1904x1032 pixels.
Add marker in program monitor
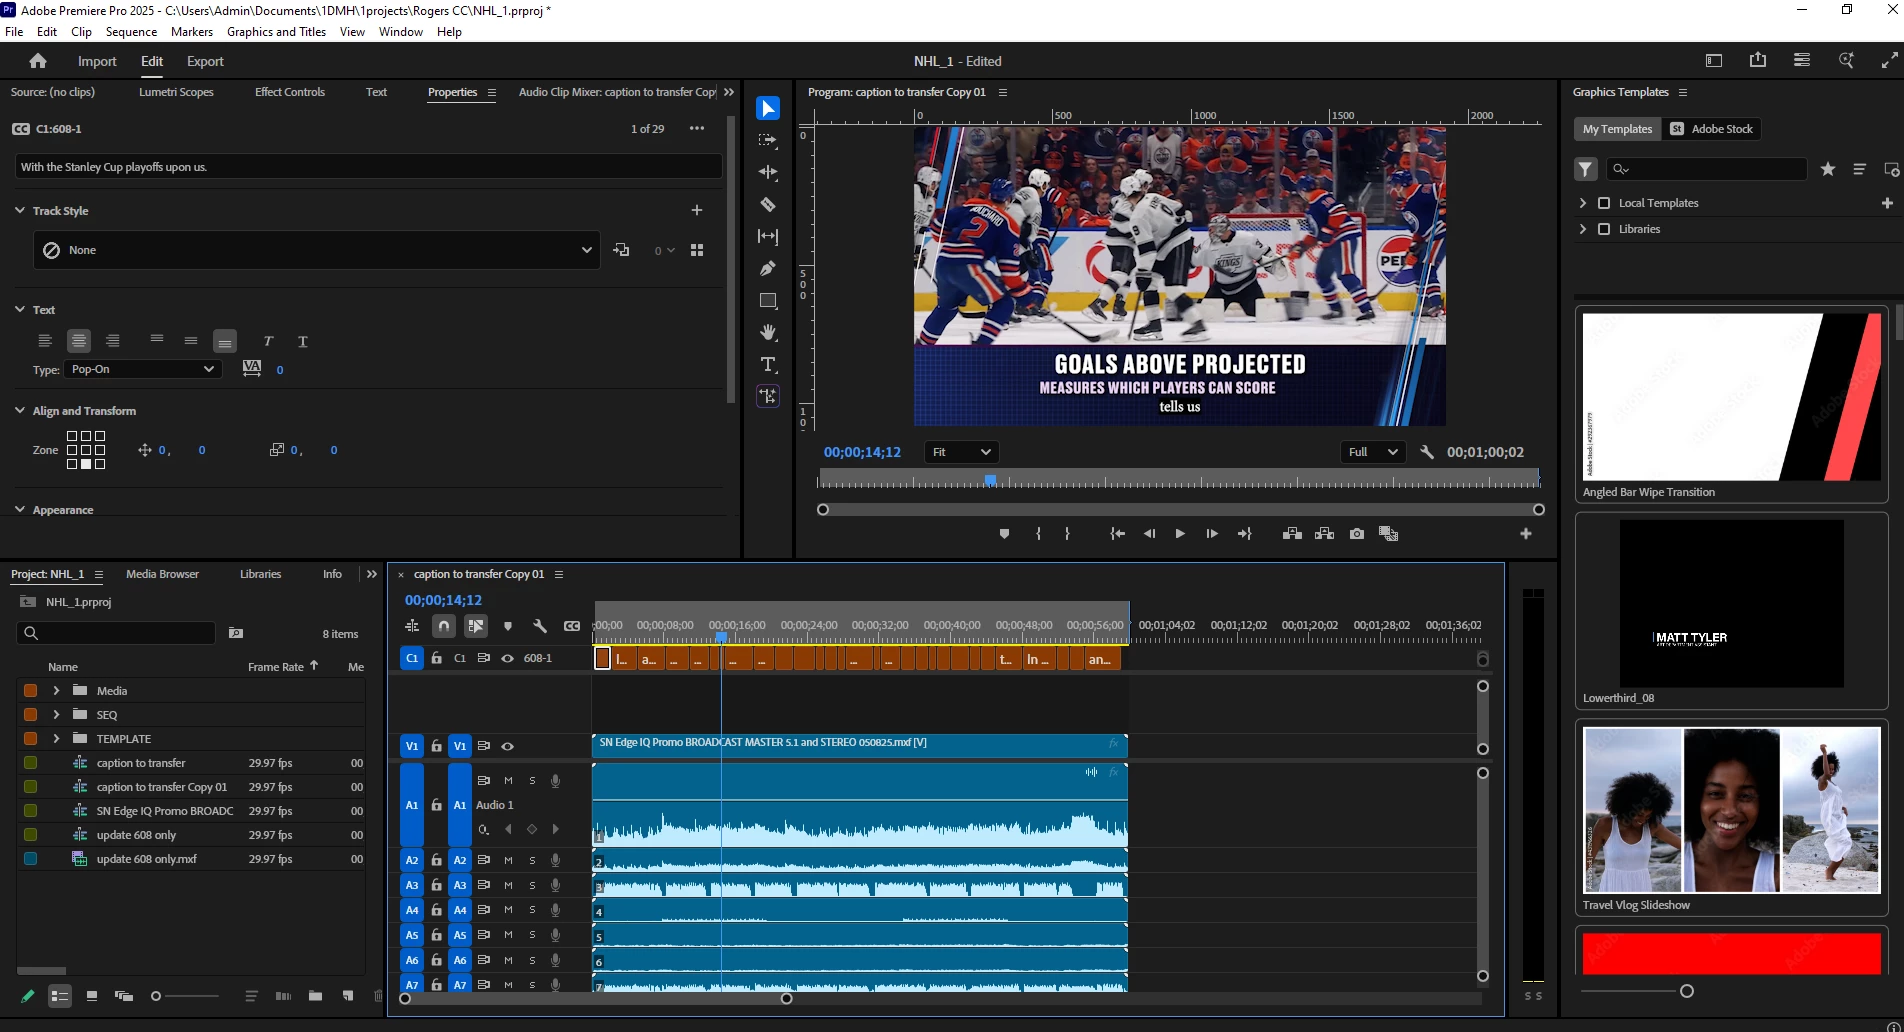point(1004,534)
